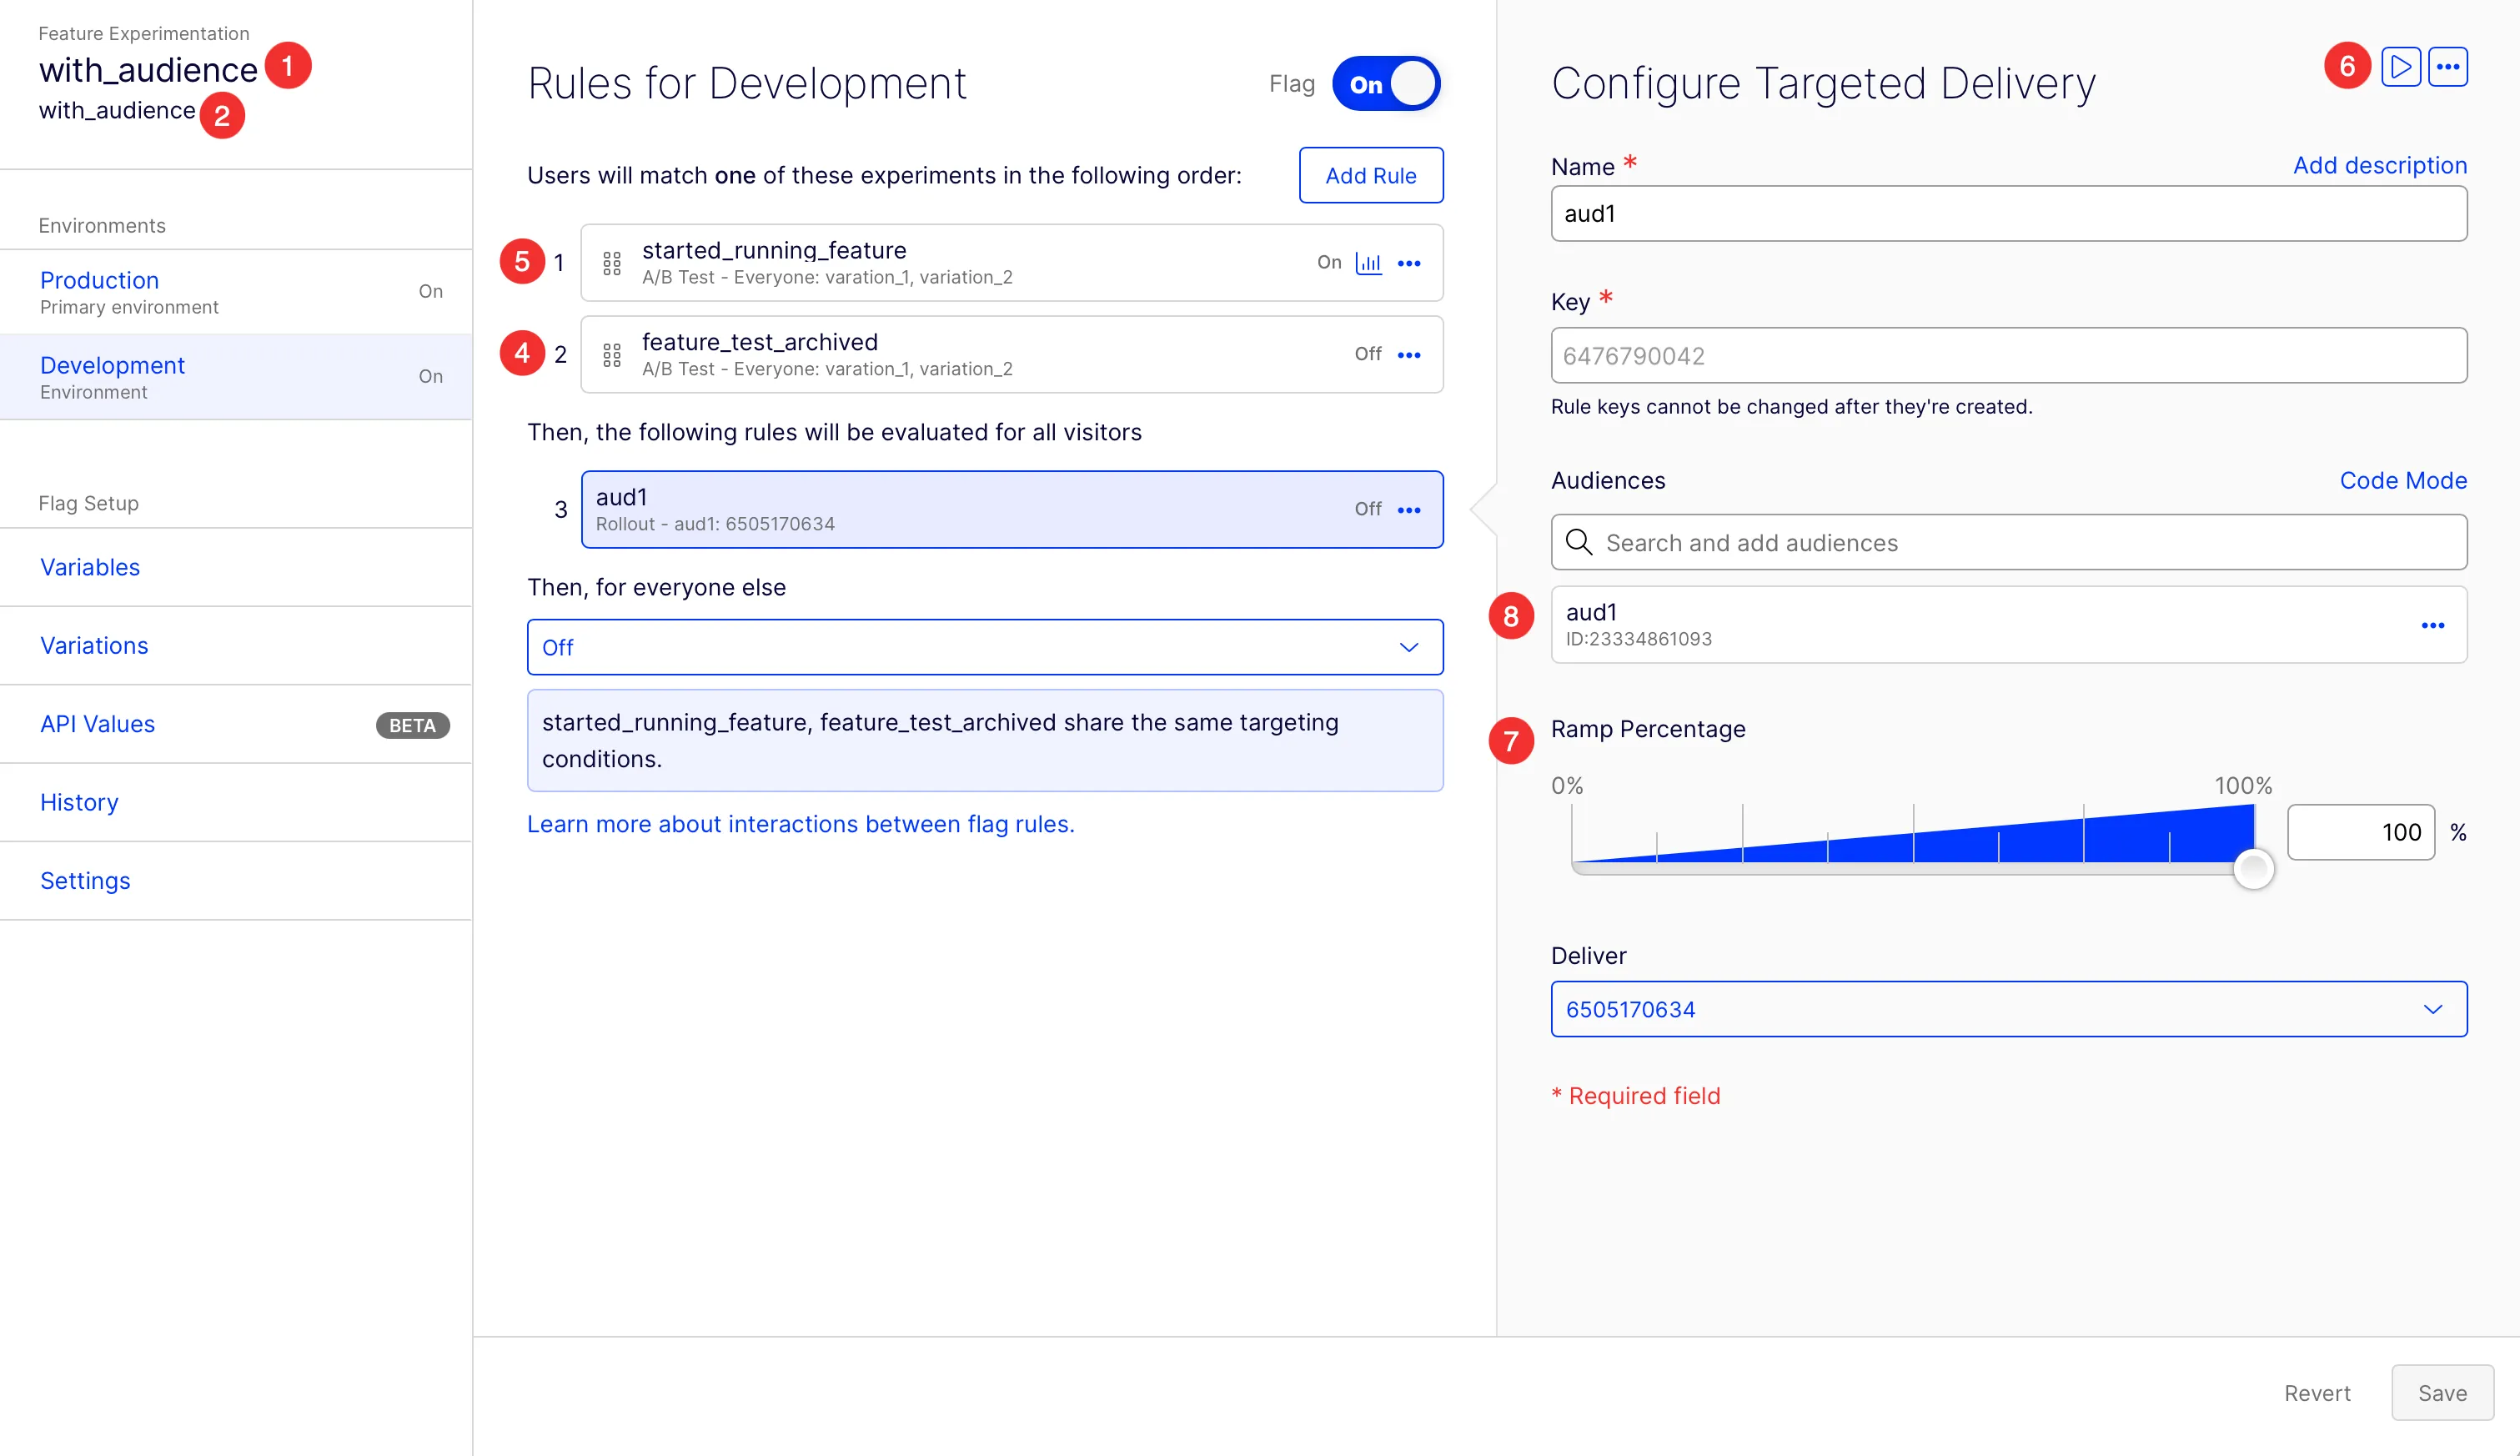Click the Revert button
Viewport: 2520px width, 1456px height.
(x=2317, y=1393)
